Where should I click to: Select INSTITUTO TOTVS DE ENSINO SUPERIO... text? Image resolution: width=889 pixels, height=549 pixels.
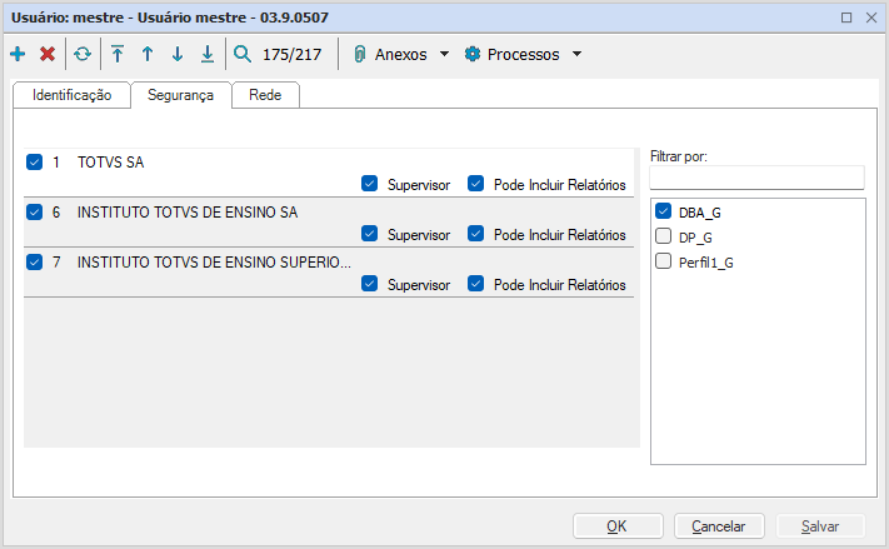[214, 263]
